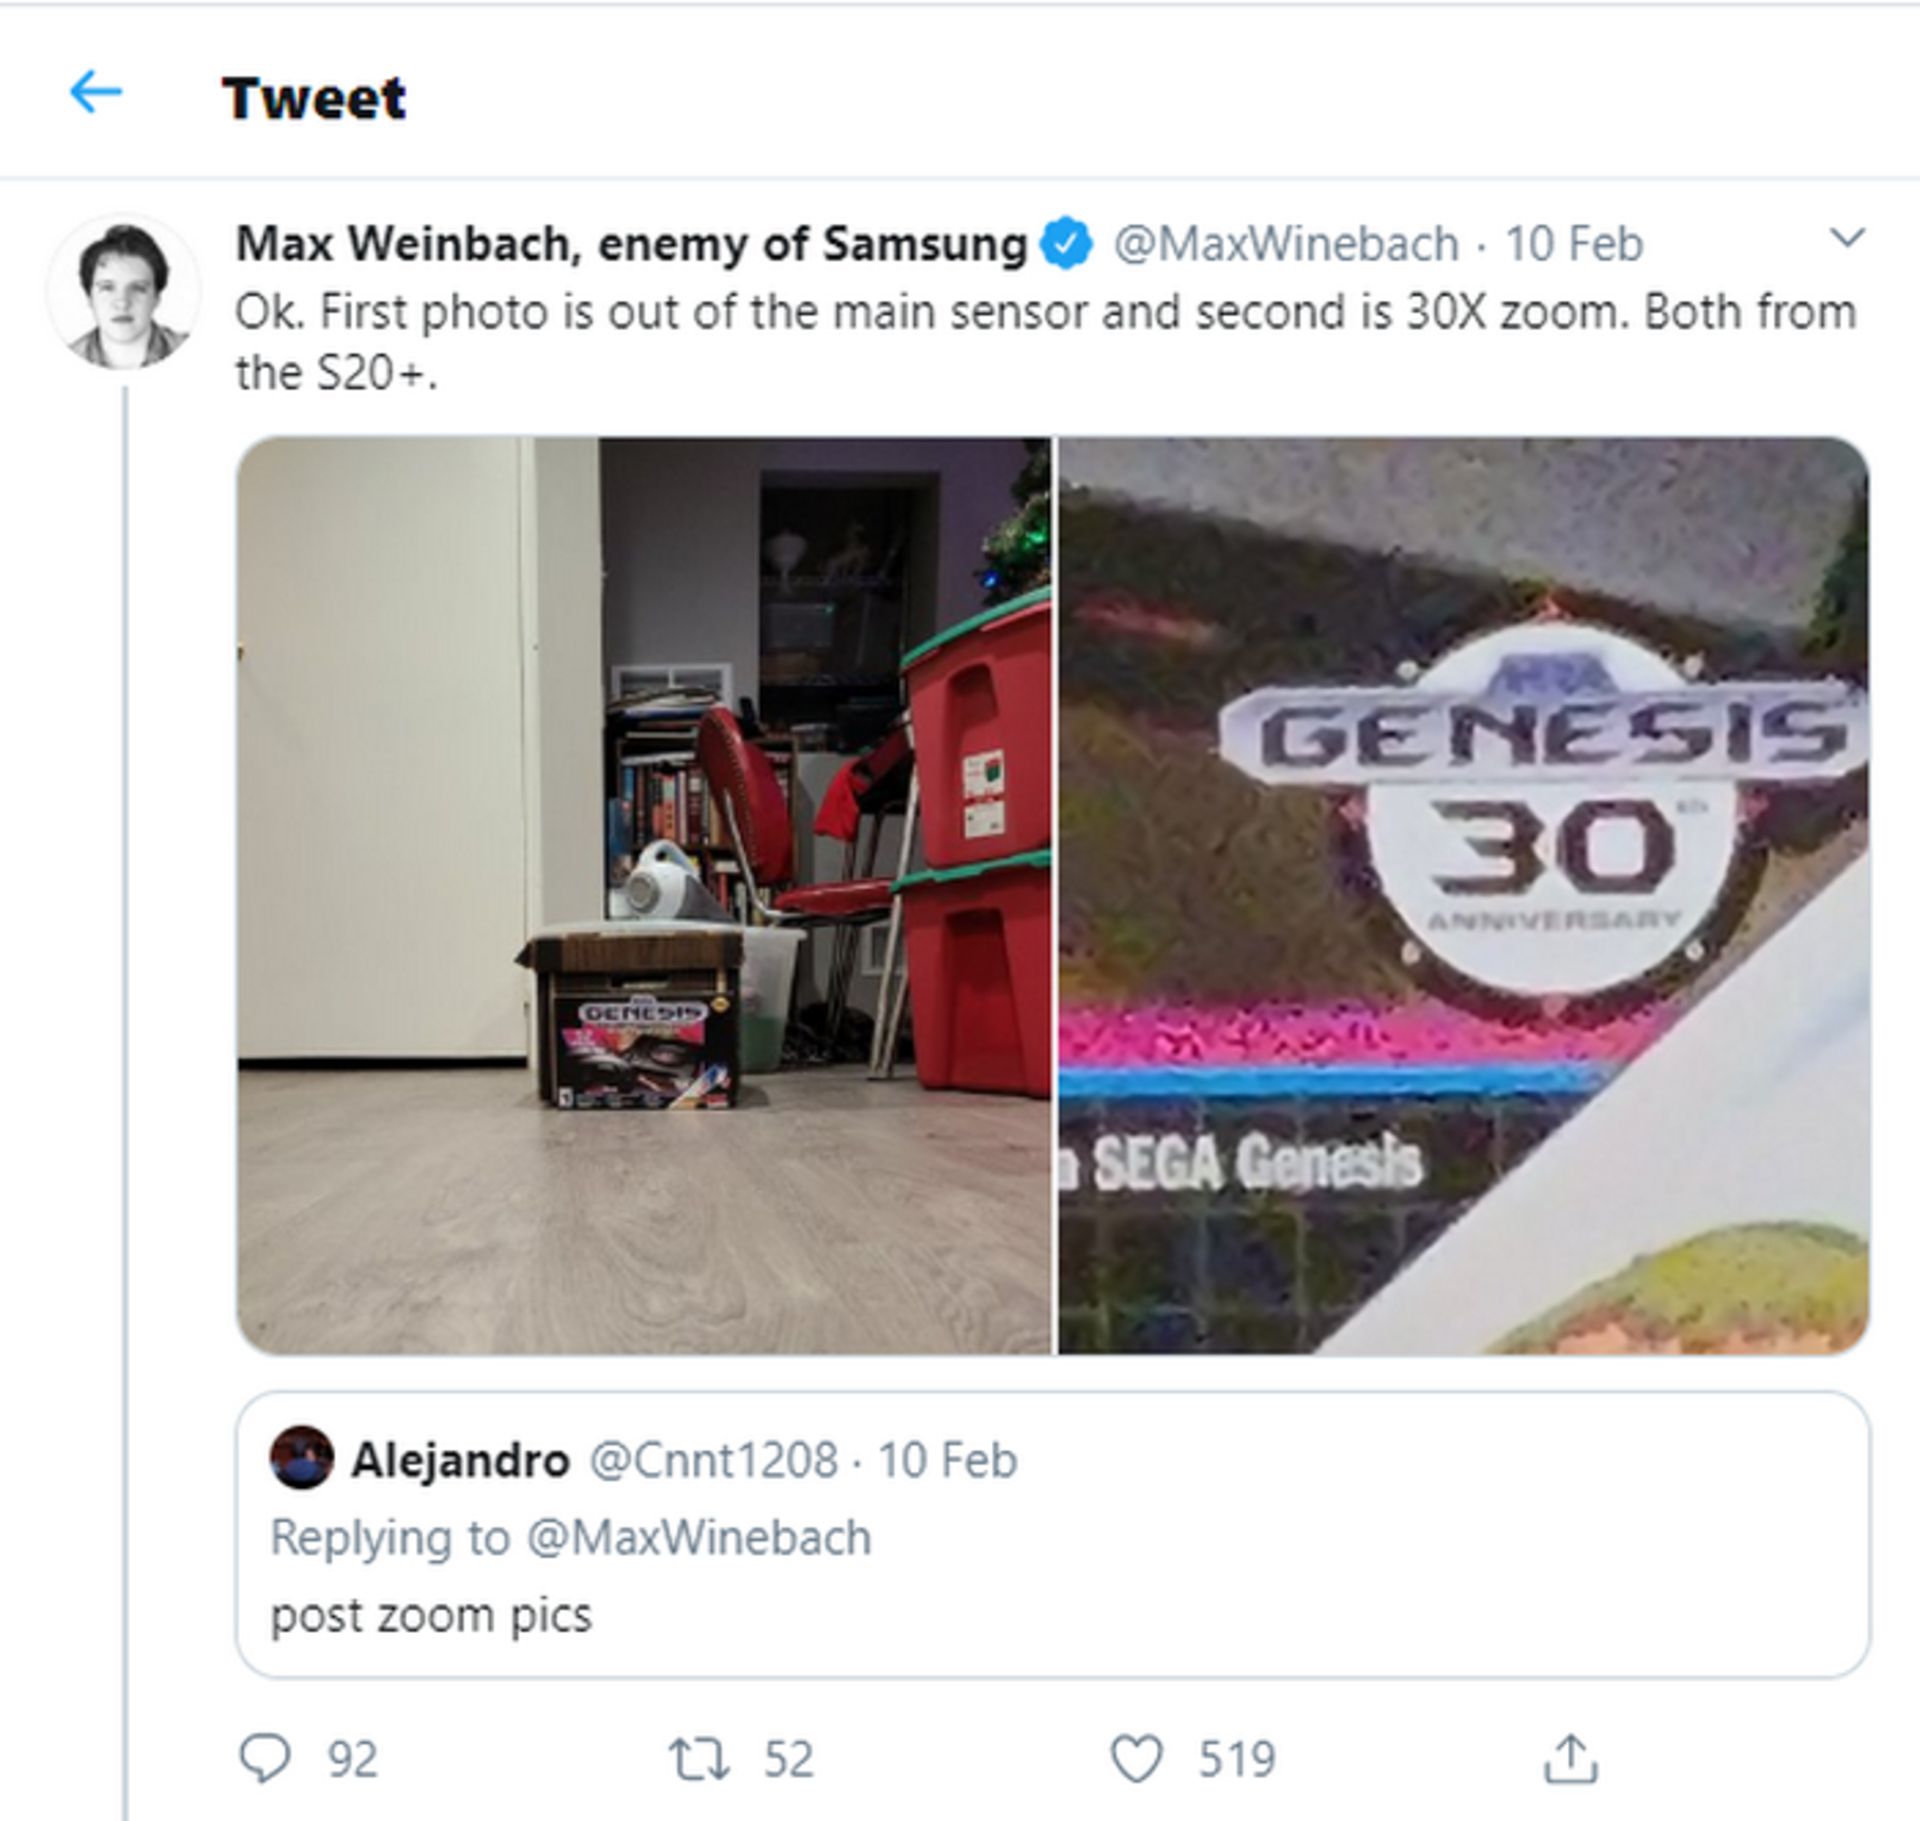Click the 92 replies count
The height and width of the screenshot is (1821, 1920).
(353, 1760)
